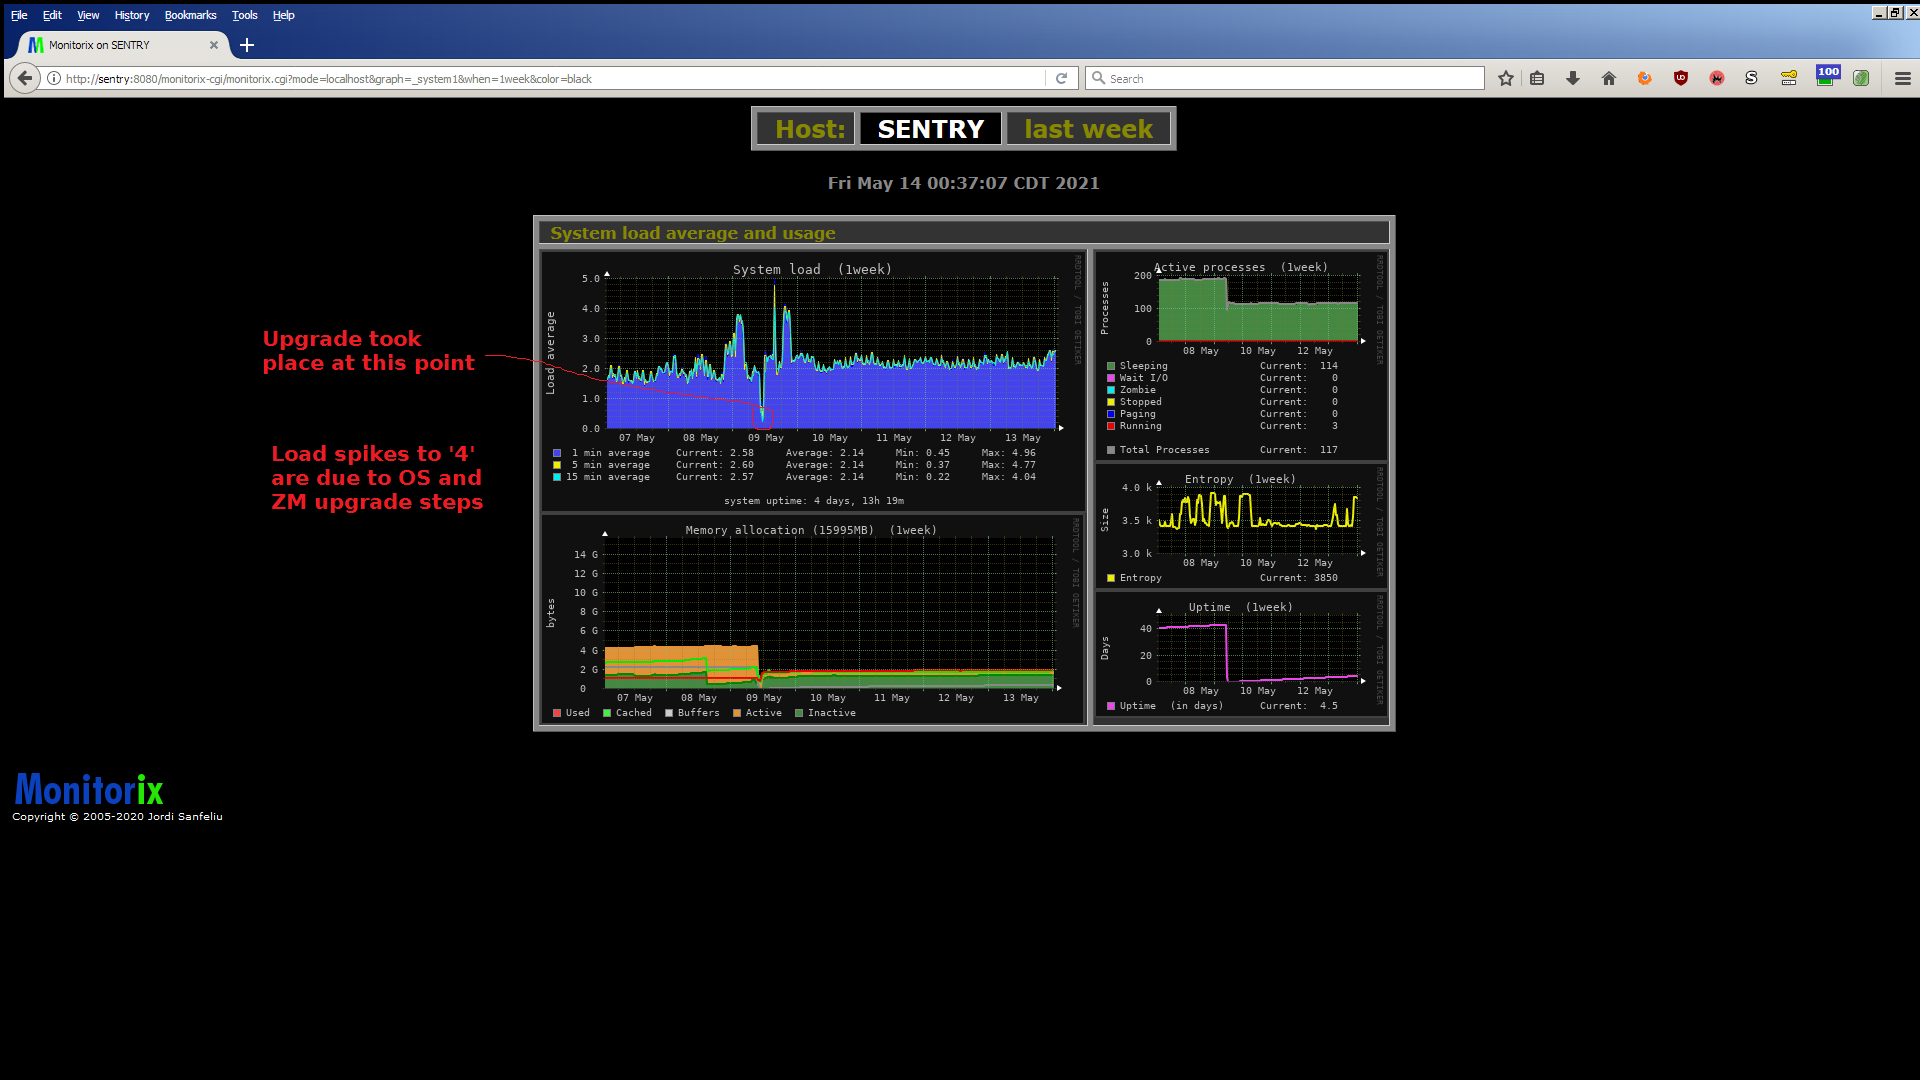The image size is (1920, 1080).
Task: Click the 'last week' header label
Action: 1088,129
